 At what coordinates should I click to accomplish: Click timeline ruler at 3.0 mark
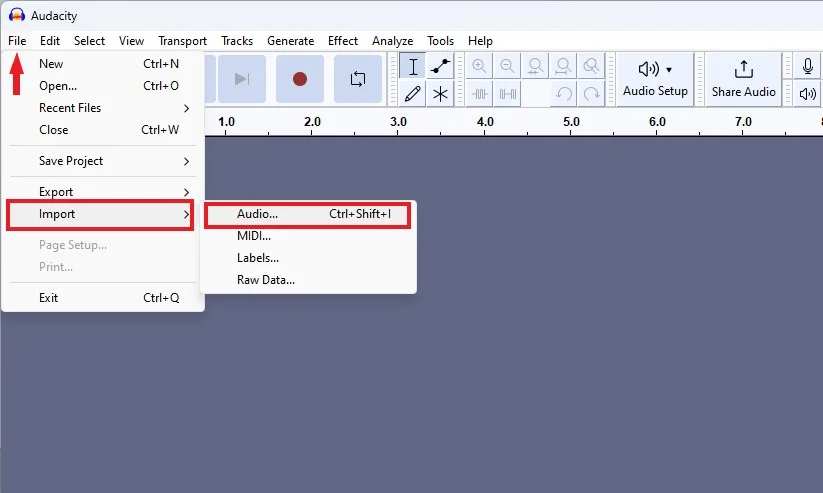pyautogui.click(x=398, y=122)
